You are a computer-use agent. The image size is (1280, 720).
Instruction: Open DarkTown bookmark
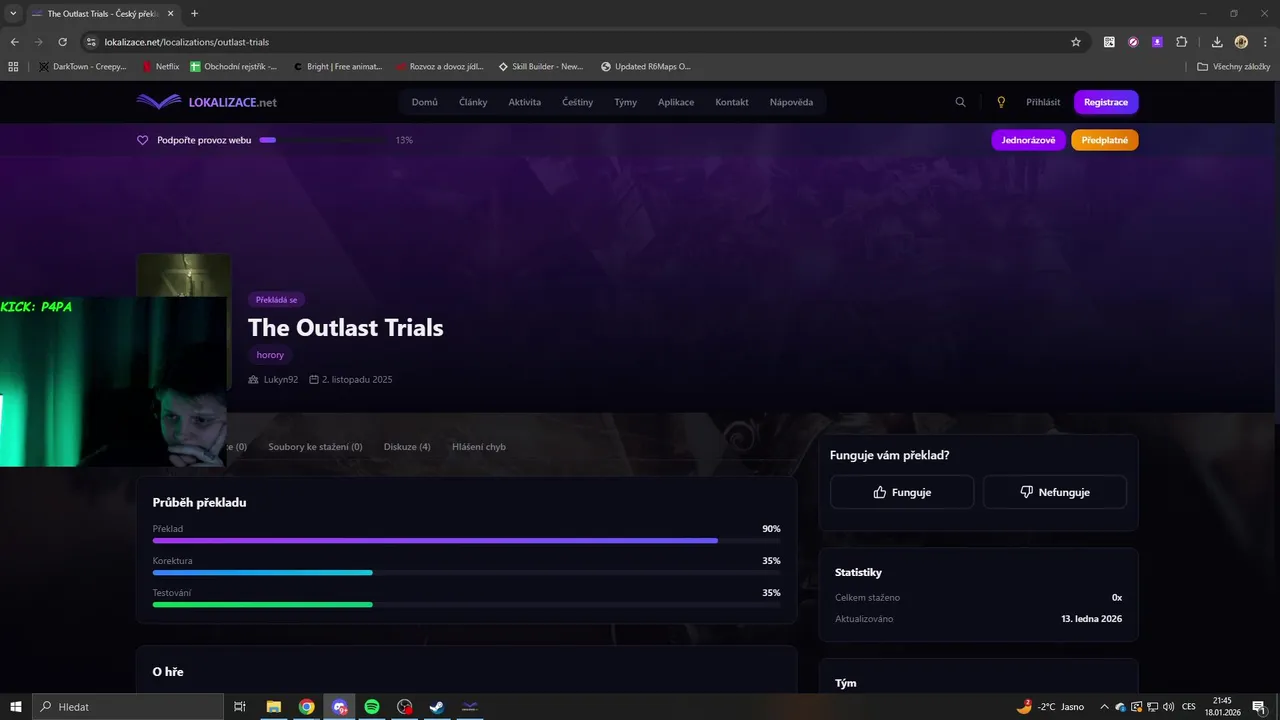83,67
